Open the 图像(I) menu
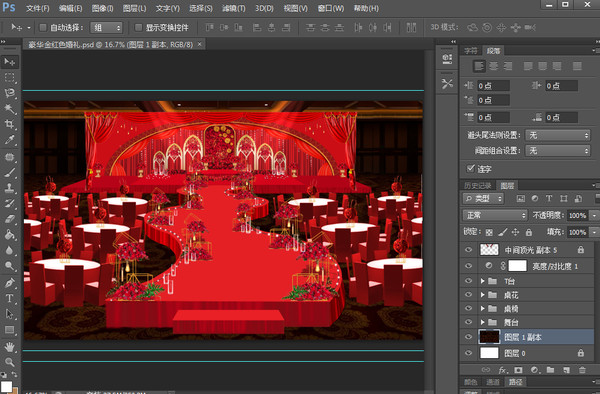 coord(103,8)
